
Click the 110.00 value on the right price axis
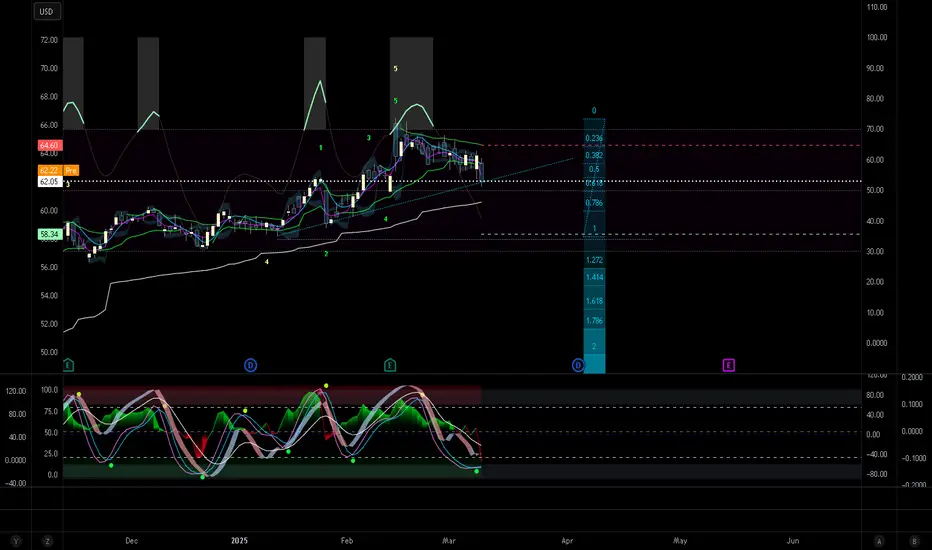(877, 7)
